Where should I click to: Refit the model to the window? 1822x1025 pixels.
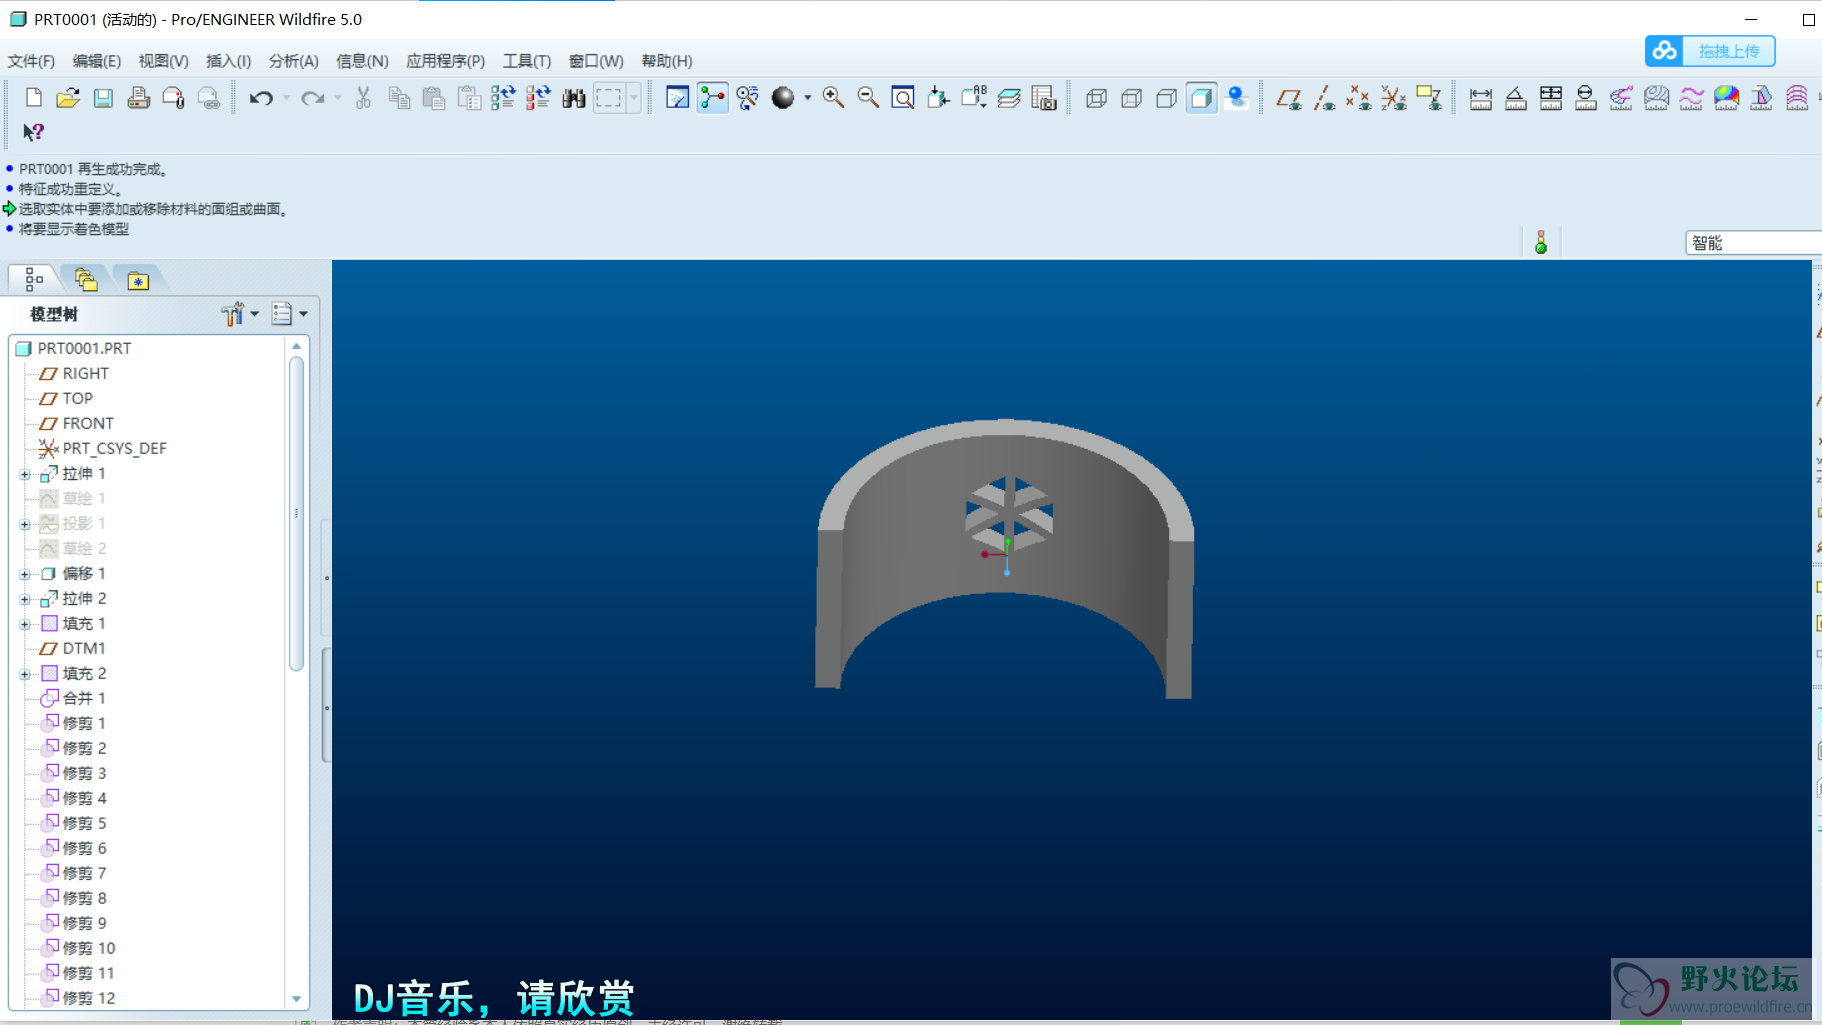[903, 98]
